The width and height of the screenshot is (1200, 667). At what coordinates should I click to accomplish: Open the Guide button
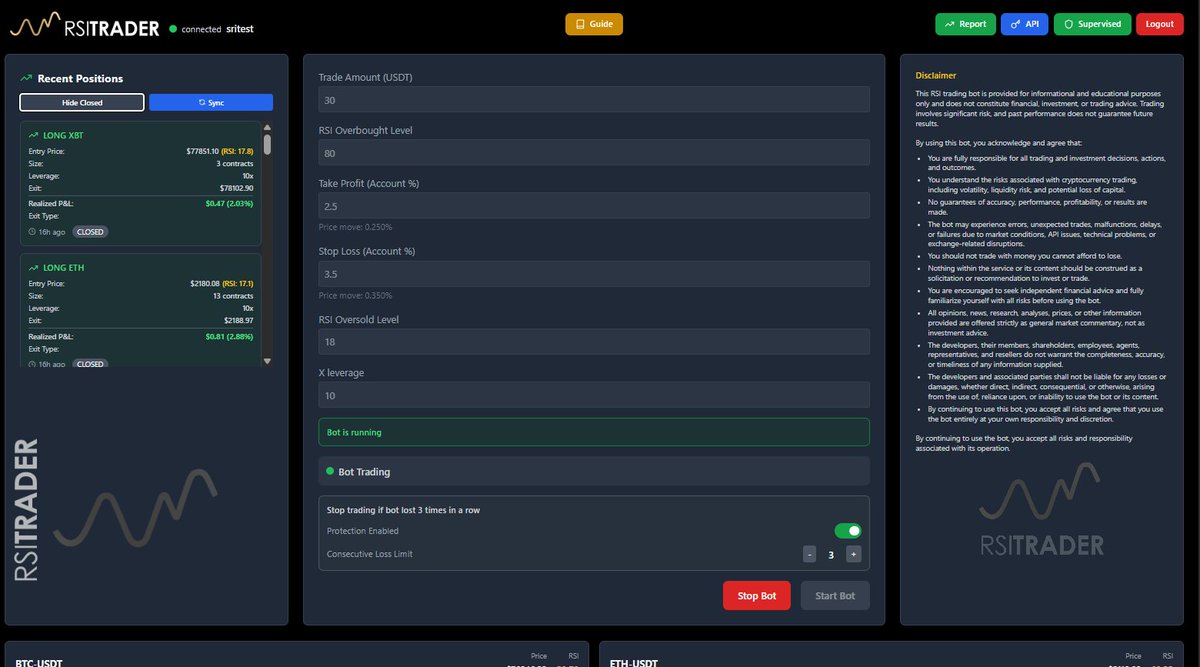point(594,24)
